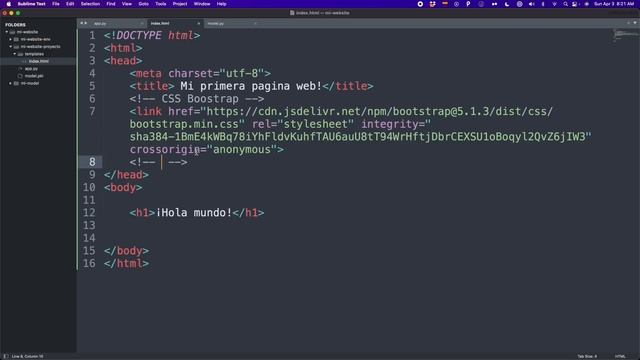Collapse the templates folder
Image resolution: width=640 pixels, height=360 pixels.
15,54
